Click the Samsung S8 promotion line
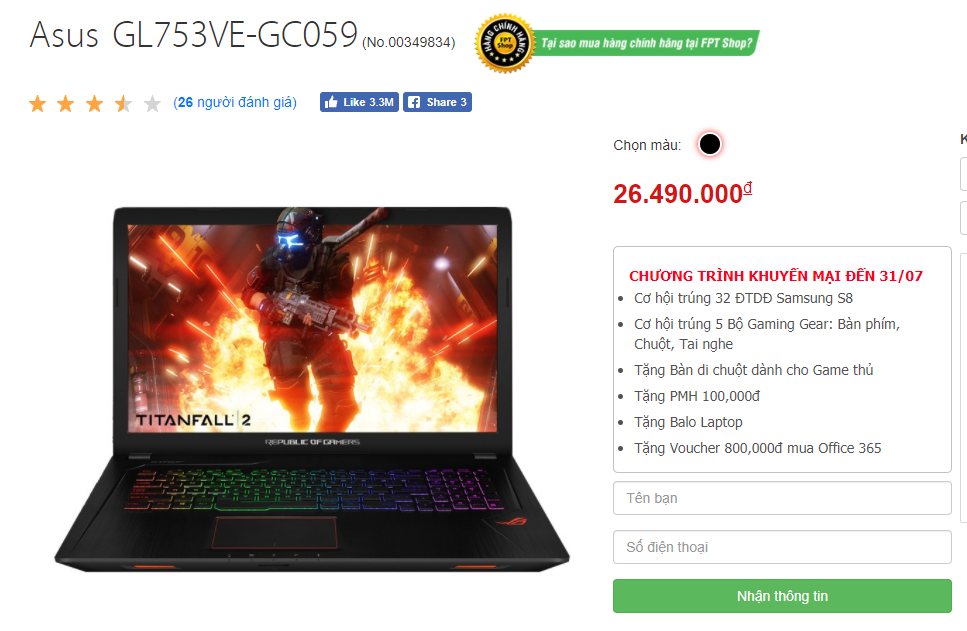Viewport: 967px width, 631px height. click(743, 299)
